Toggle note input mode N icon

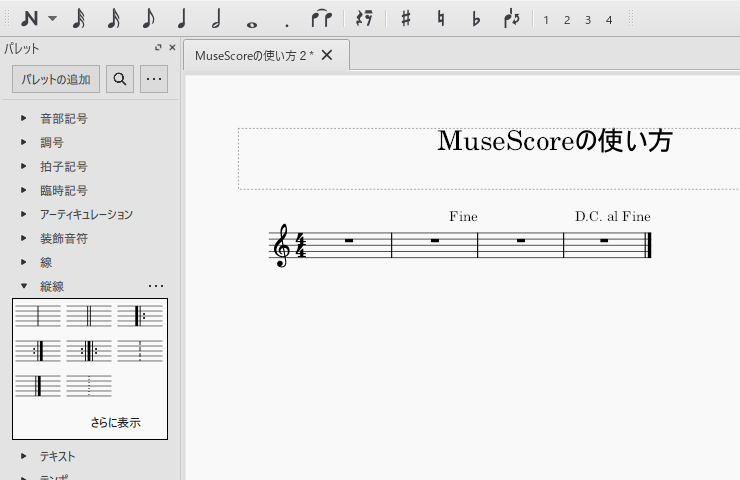tap(29, 19)
